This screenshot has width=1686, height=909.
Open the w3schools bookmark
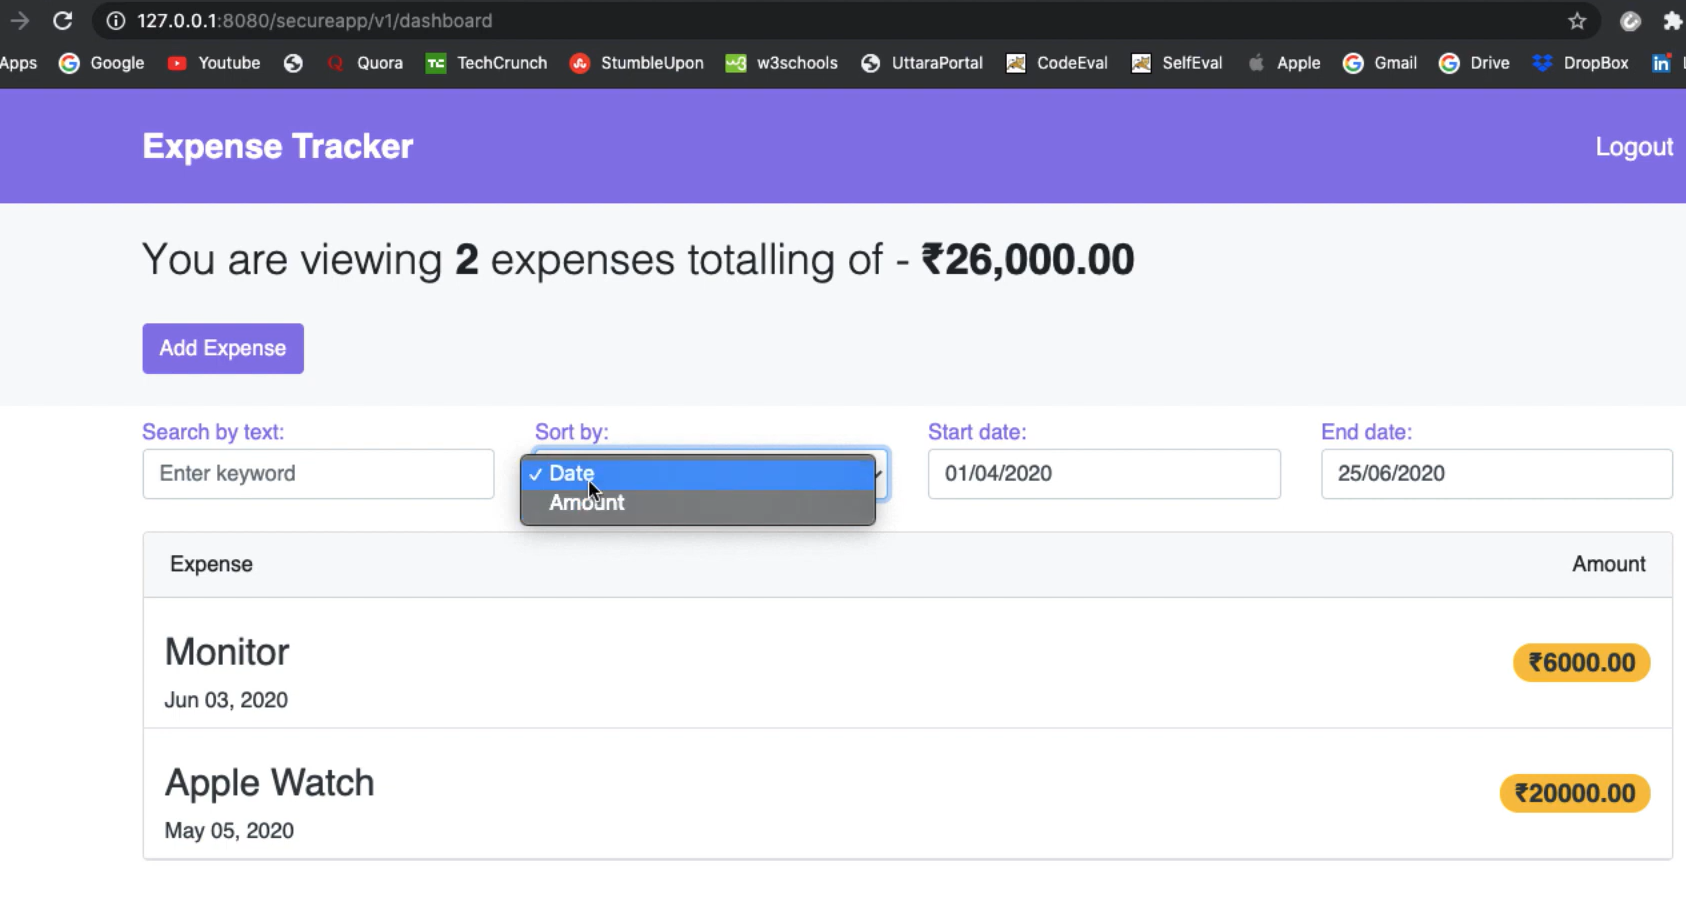pyautogui.click(x=782, y=63)
